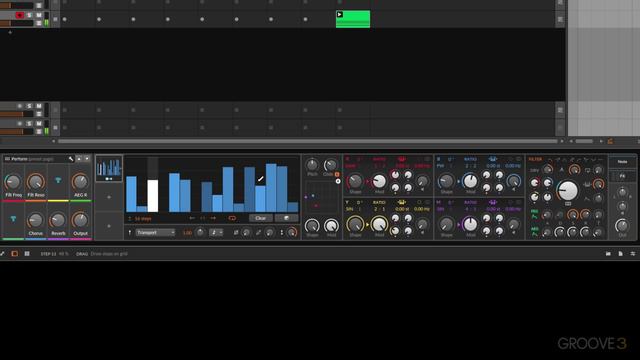
Task: Click the plus icon to add a track
Action: 10,32
